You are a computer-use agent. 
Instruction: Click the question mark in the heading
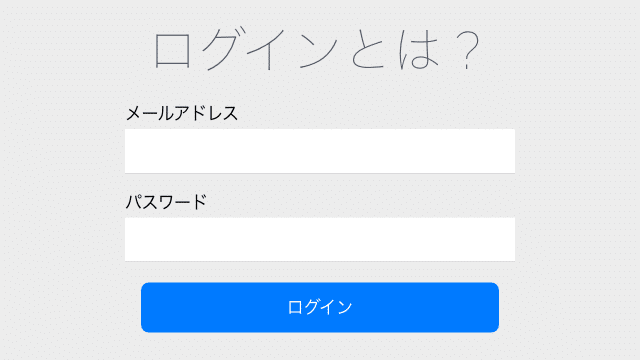click(468, 50)
